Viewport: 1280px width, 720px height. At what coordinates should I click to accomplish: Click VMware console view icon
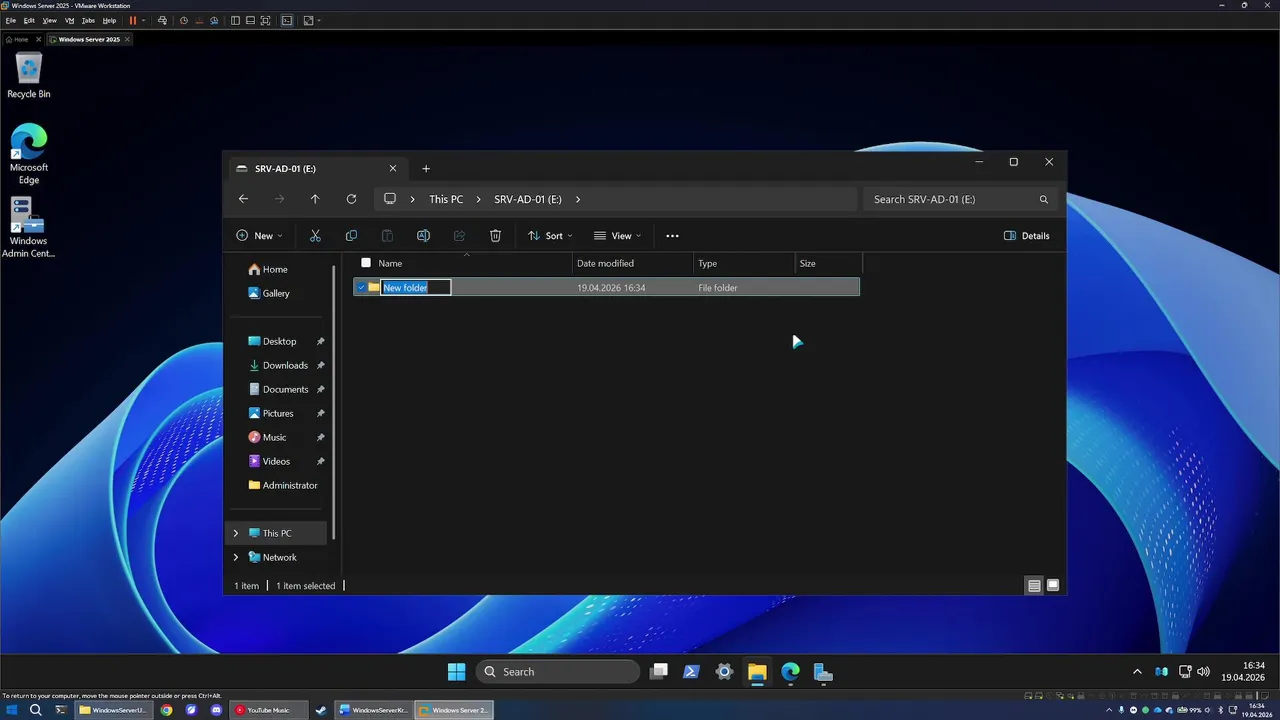click(x=286, y=20)
